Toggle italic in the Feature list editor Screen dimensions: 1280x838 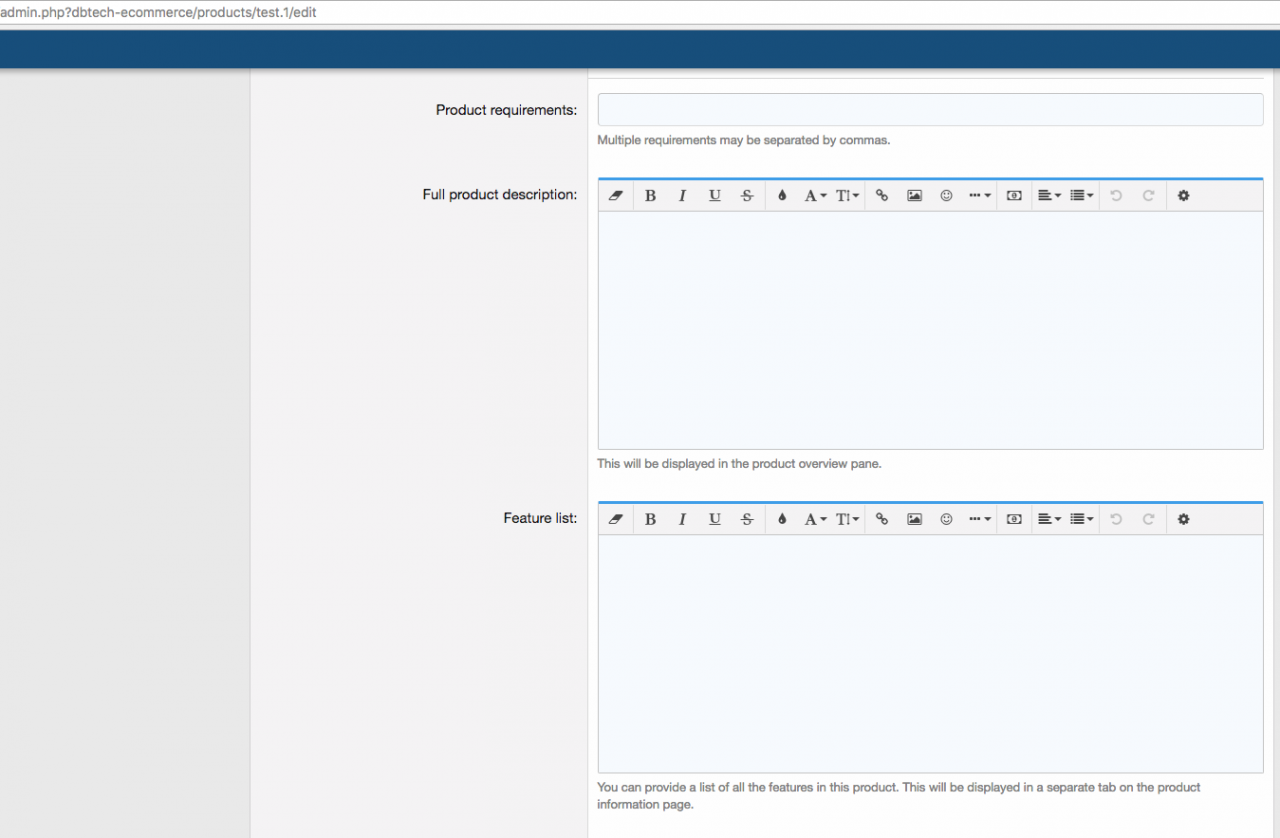coord(682,519)
